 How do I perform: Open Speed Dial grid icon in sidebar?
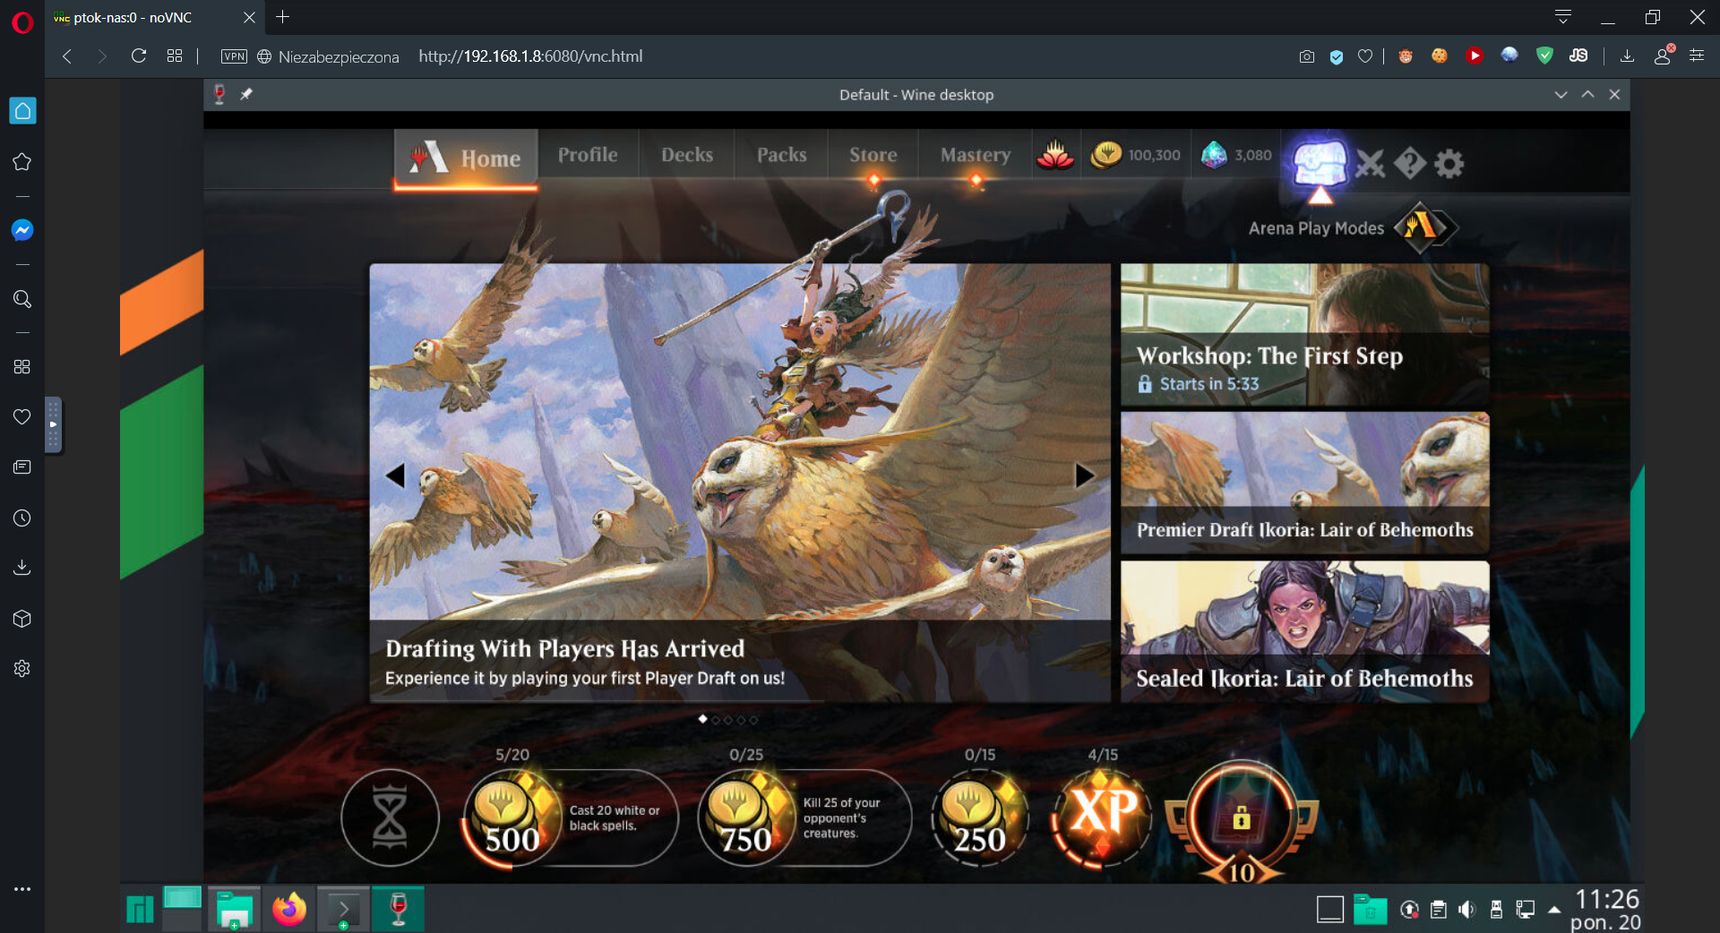pyautogui.click(x=22, y=367)
